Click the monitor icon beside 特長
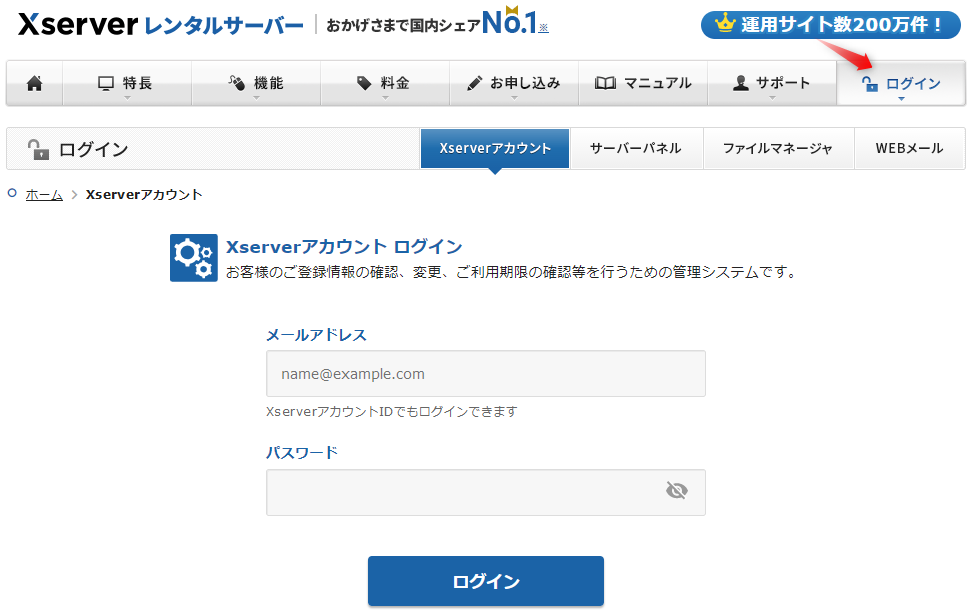Viewport: 974px width, 616px height. [106, 83]
